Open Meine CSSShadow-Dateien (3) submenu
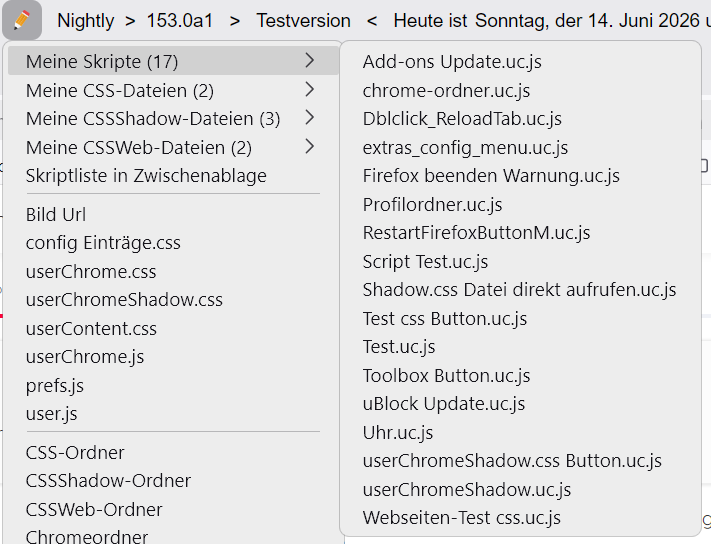Screen dimensions: 711x544 tap(173, 119)
